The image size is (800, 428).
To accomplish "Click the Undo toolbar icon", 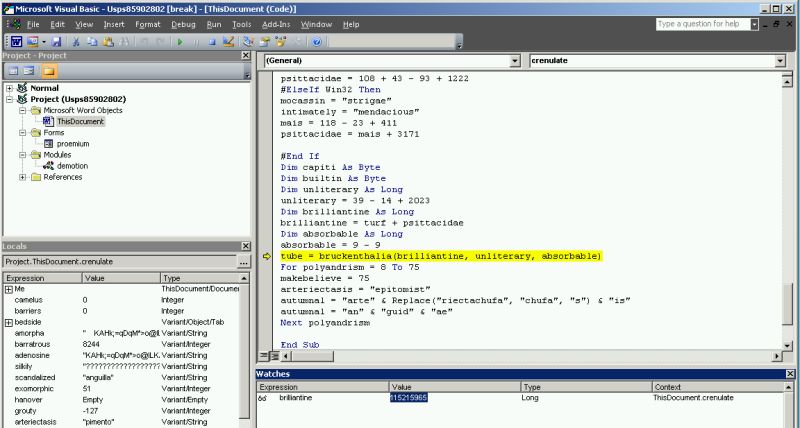I will pyautogui.click(x=144, y=42).
